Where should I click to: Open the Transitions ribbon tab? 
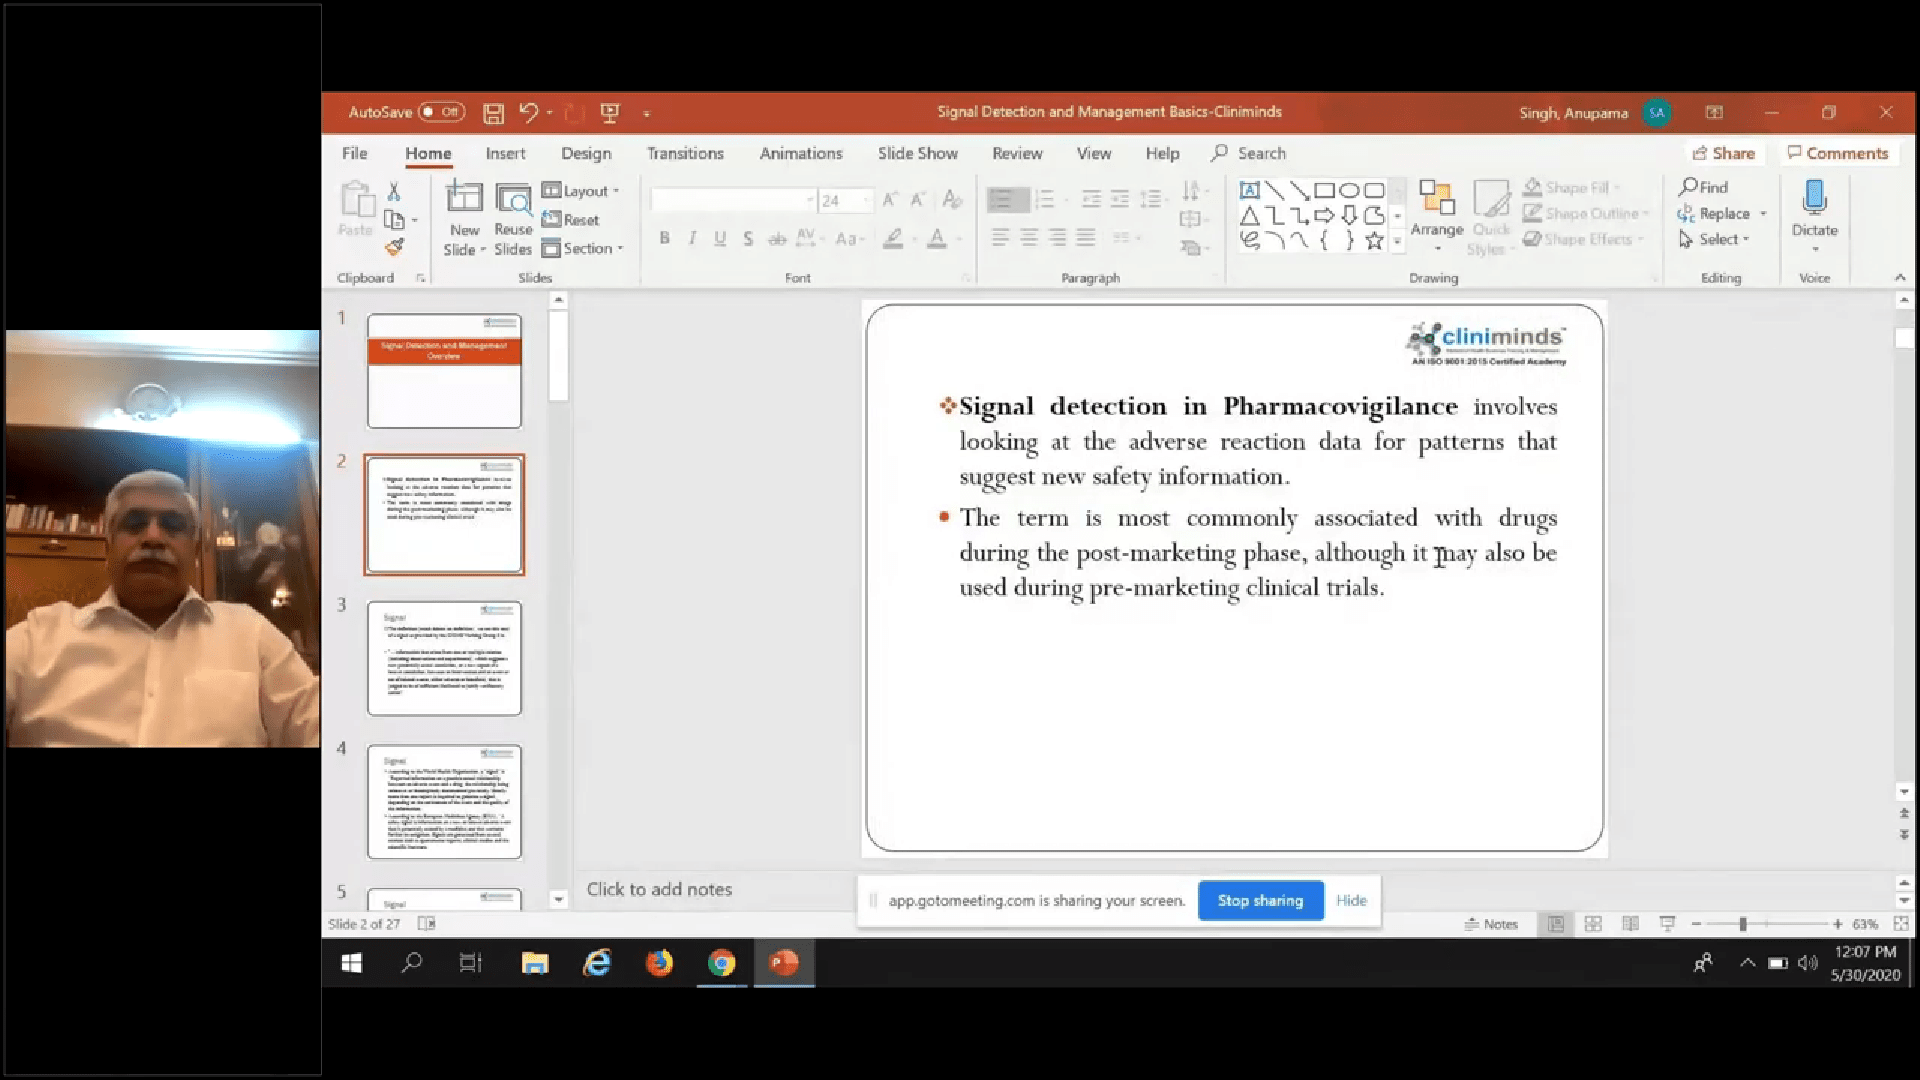pyautogui.click(x=685, y=153)
